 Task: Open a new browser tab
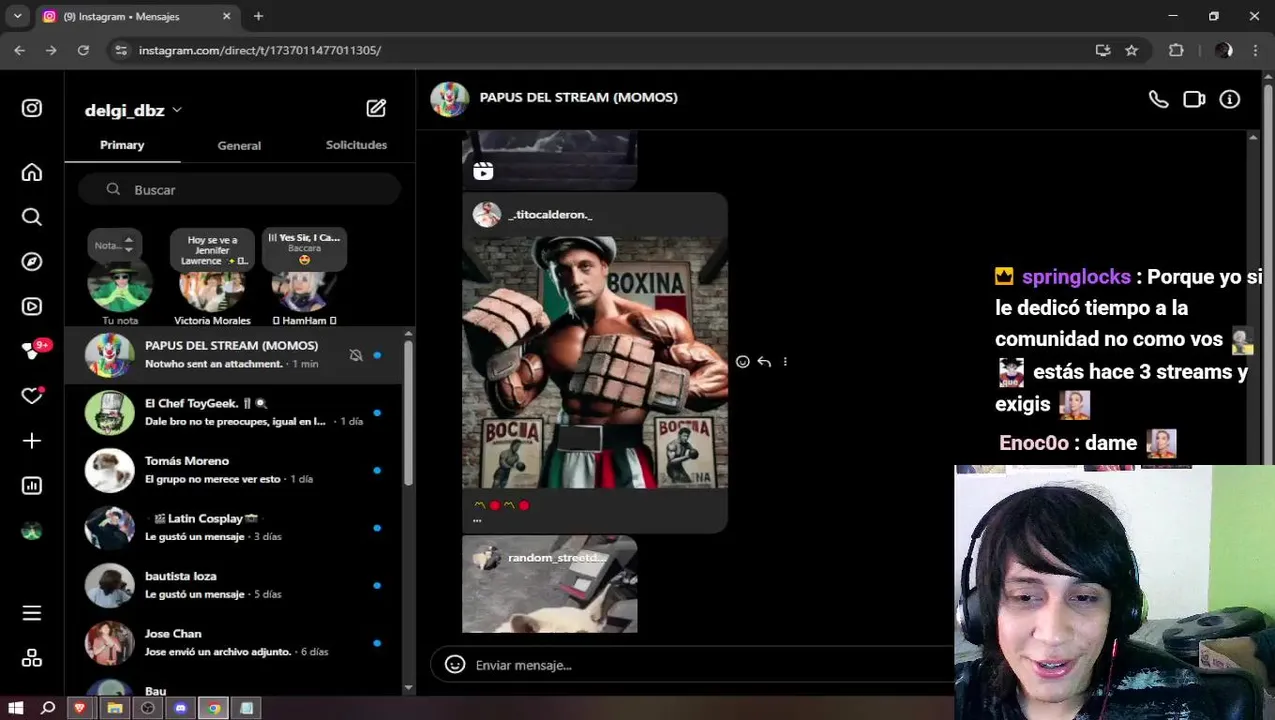(258, 16)
